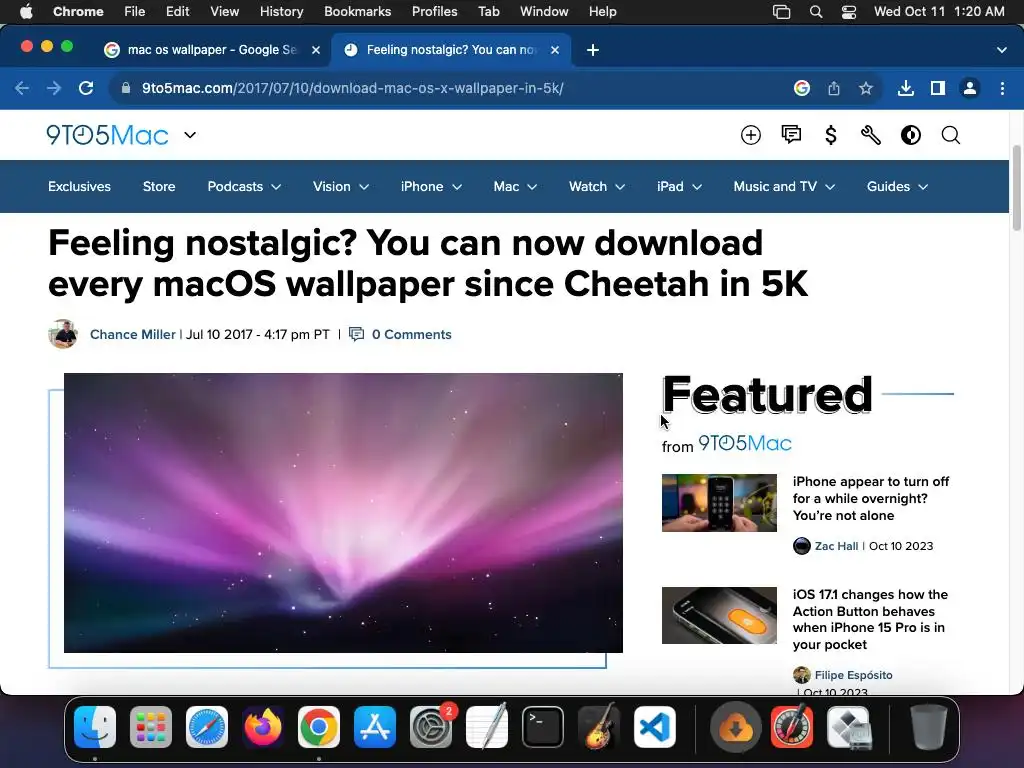Click the 9to5Mac logo under Featured
The width and height of the screenshot is (1024, 768).
[x=744, y=443]
